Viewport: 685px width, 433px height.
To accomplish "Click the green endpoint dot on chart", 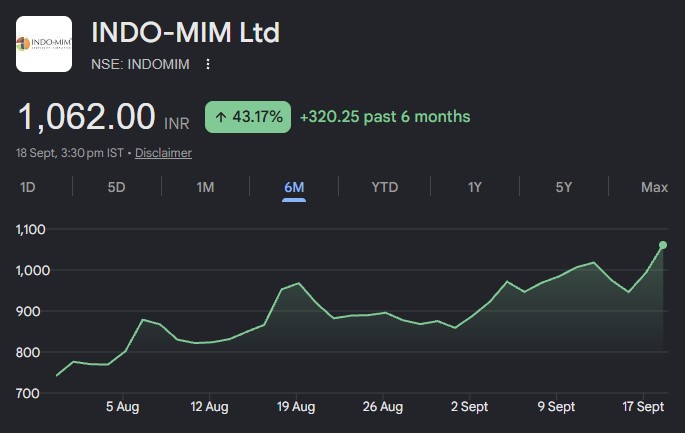I will (663, 245).
